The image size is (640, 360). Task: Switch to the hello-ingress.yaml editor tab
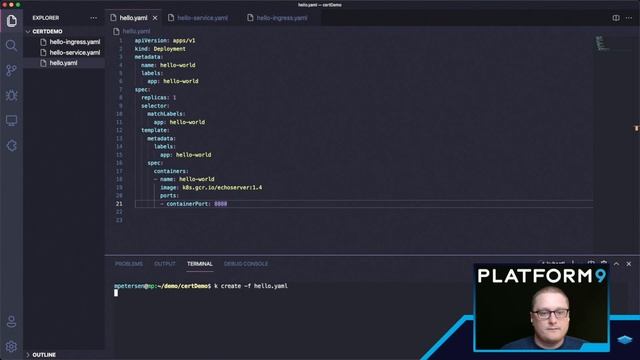[x=282, y=18]
